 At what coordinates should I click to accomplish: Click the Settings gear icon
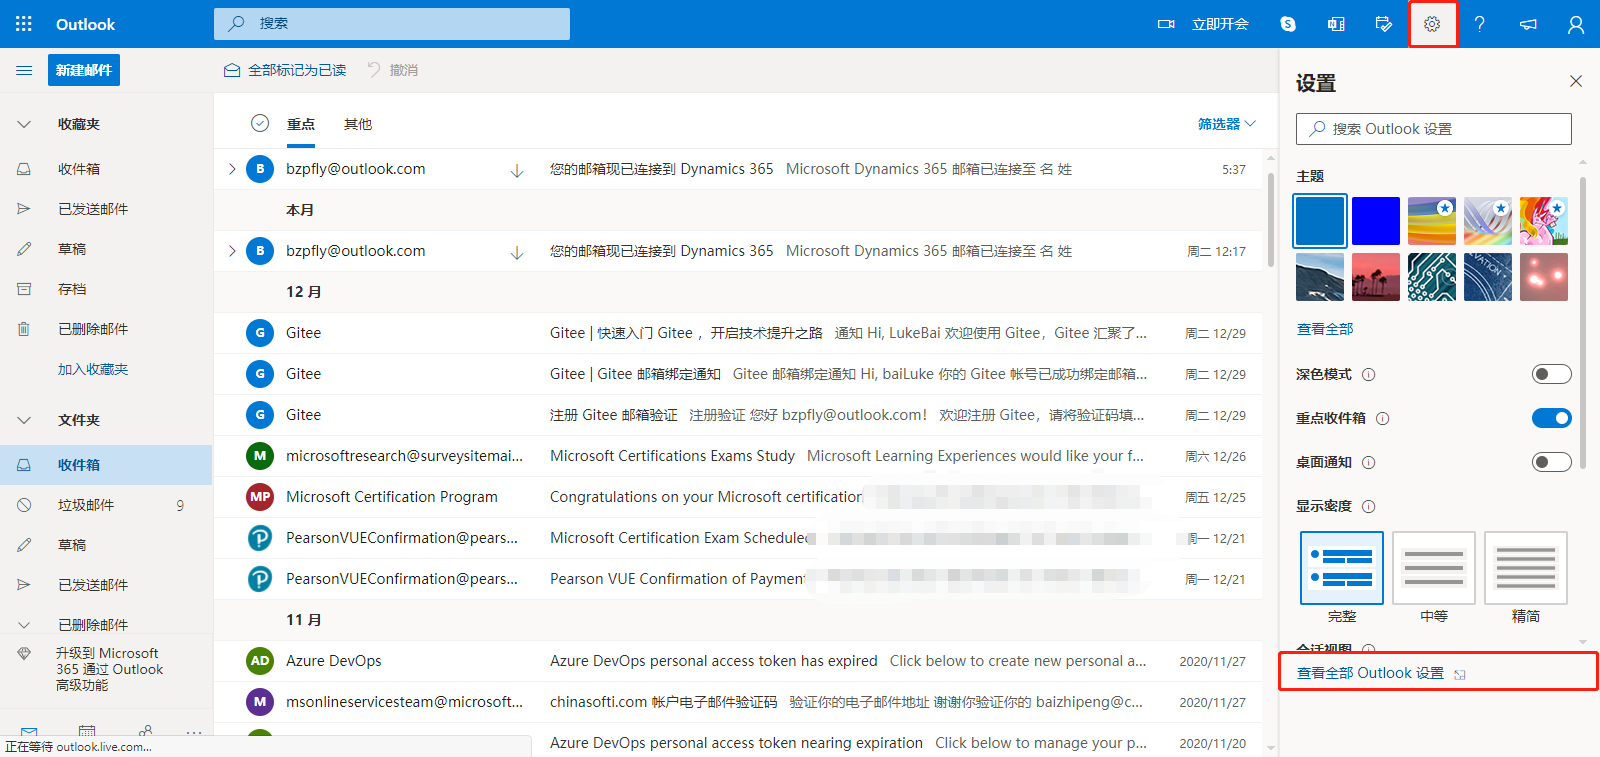[1432, 24]
